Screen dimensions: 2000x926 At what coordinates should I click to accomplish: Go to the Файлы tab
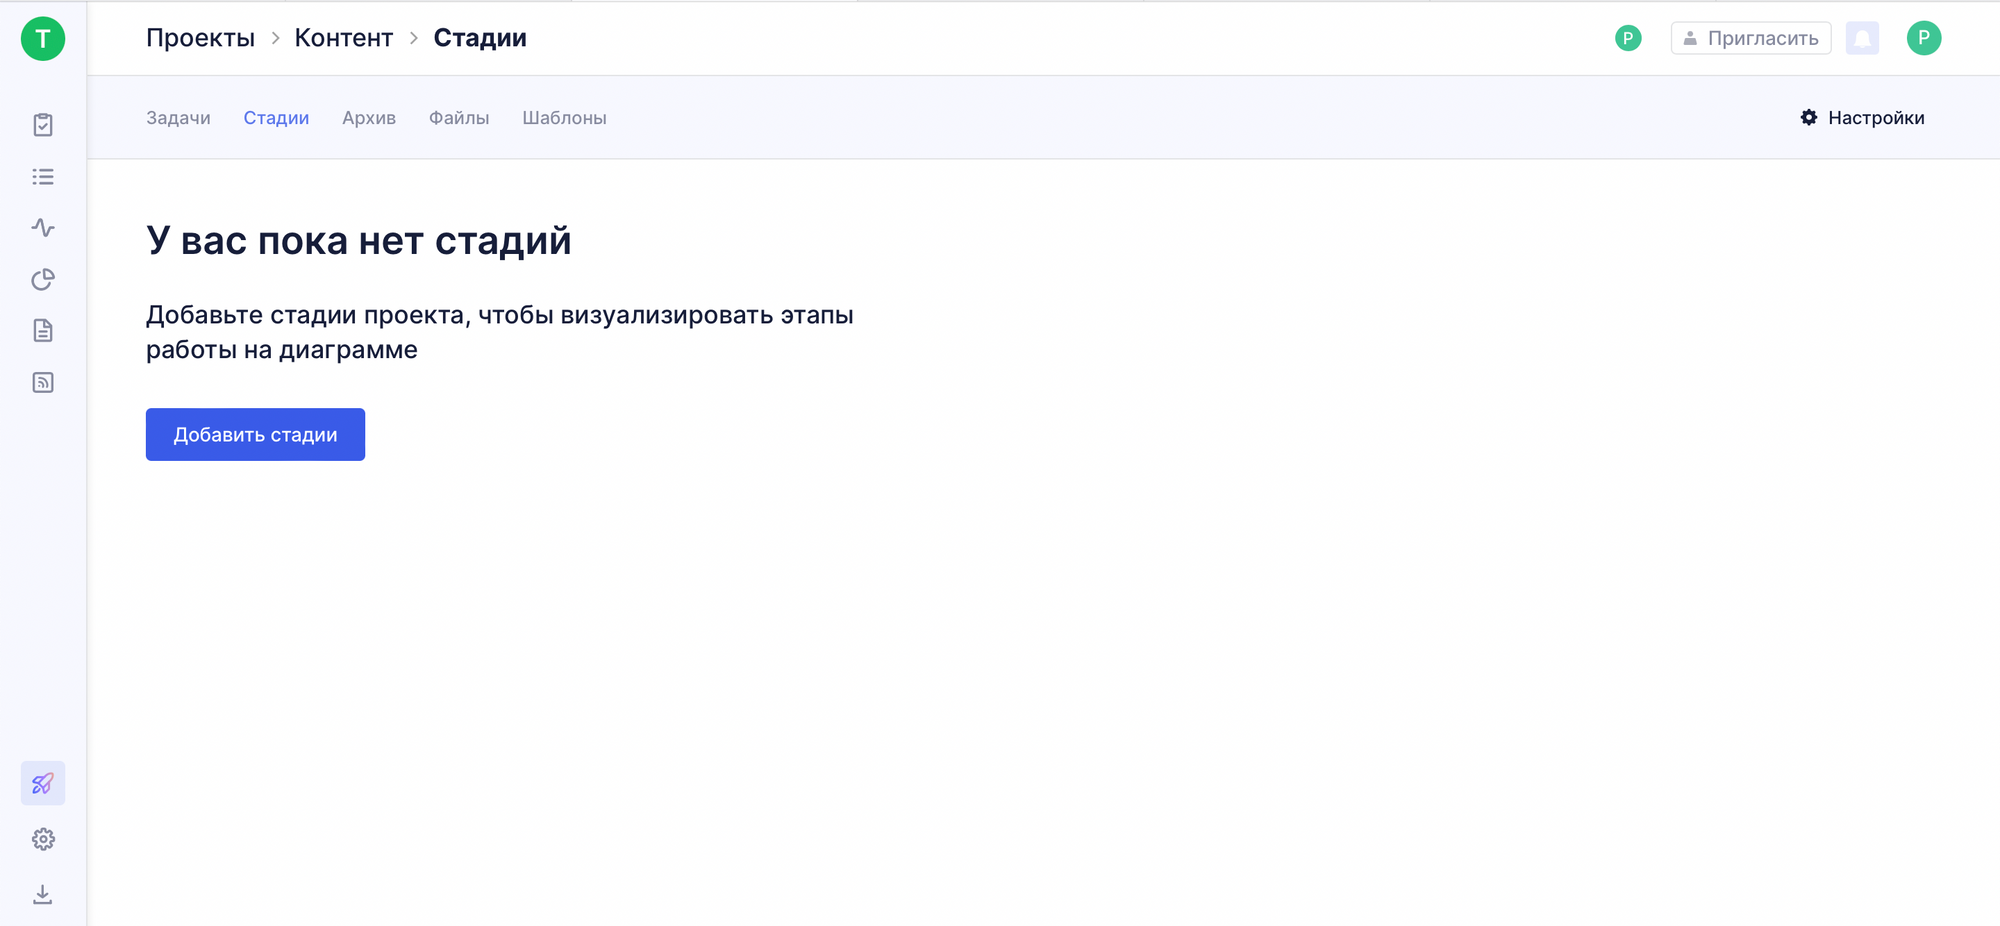click(459, 118)
